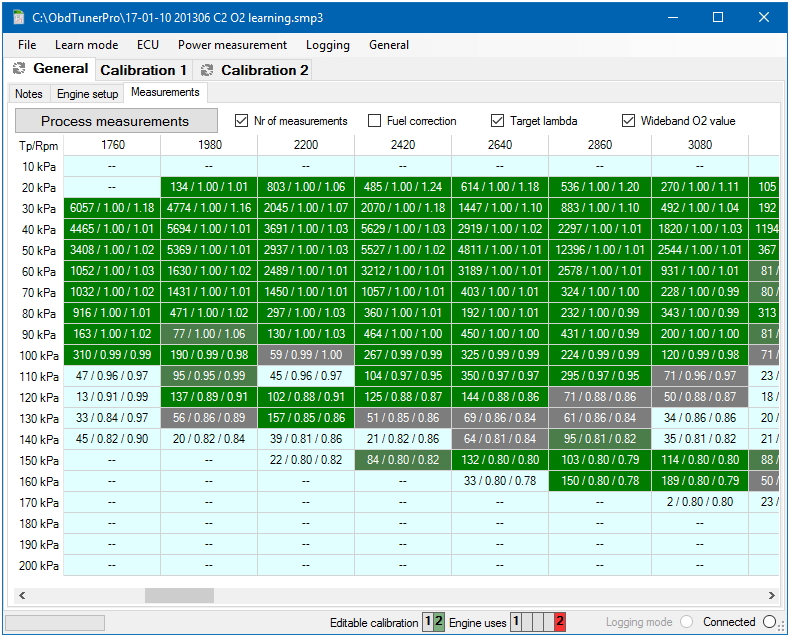Click the 2860 rpm column header
The height and width of the screenshot is (637, 800).
pyautogui.click(x=600, y=145)
